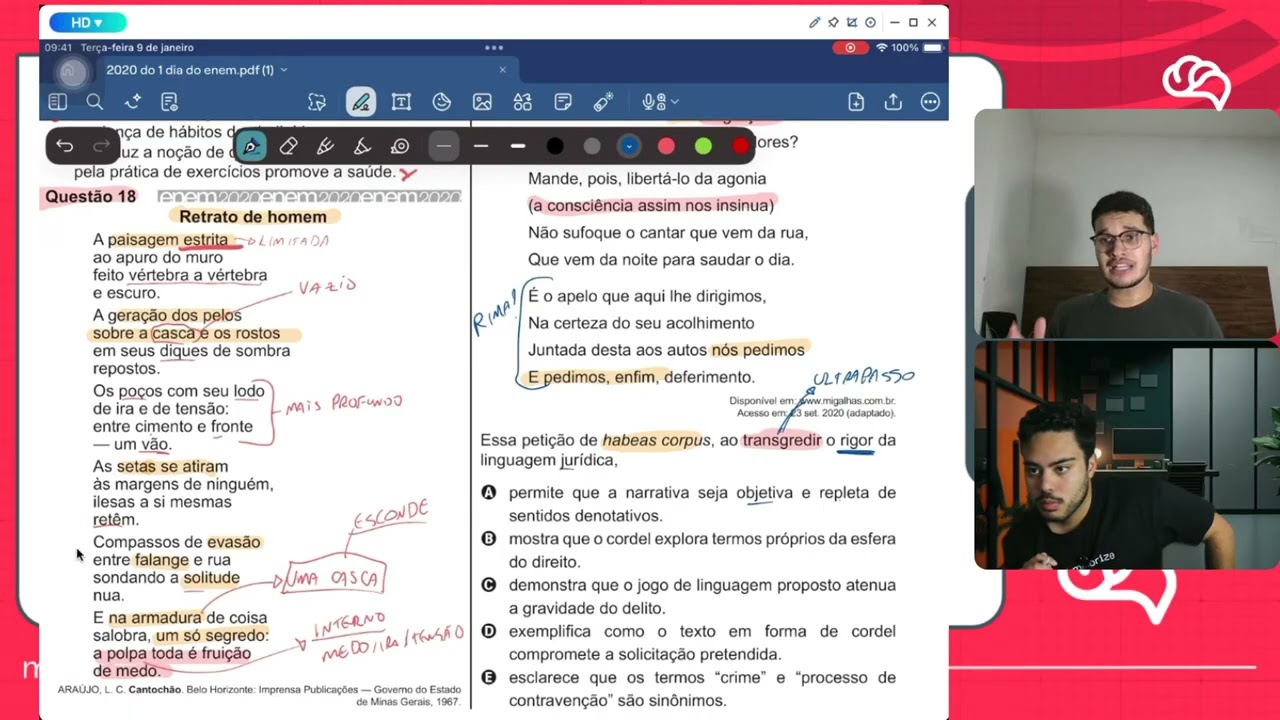This screenshot has height=720, width=1280.
Task: Click the bottom presenter webcam feed
Action: click(1127, 455)
